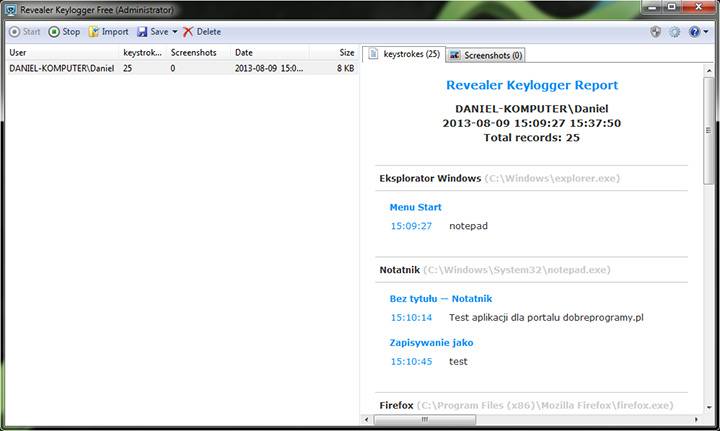Open settings gear icon

point(675,32)
